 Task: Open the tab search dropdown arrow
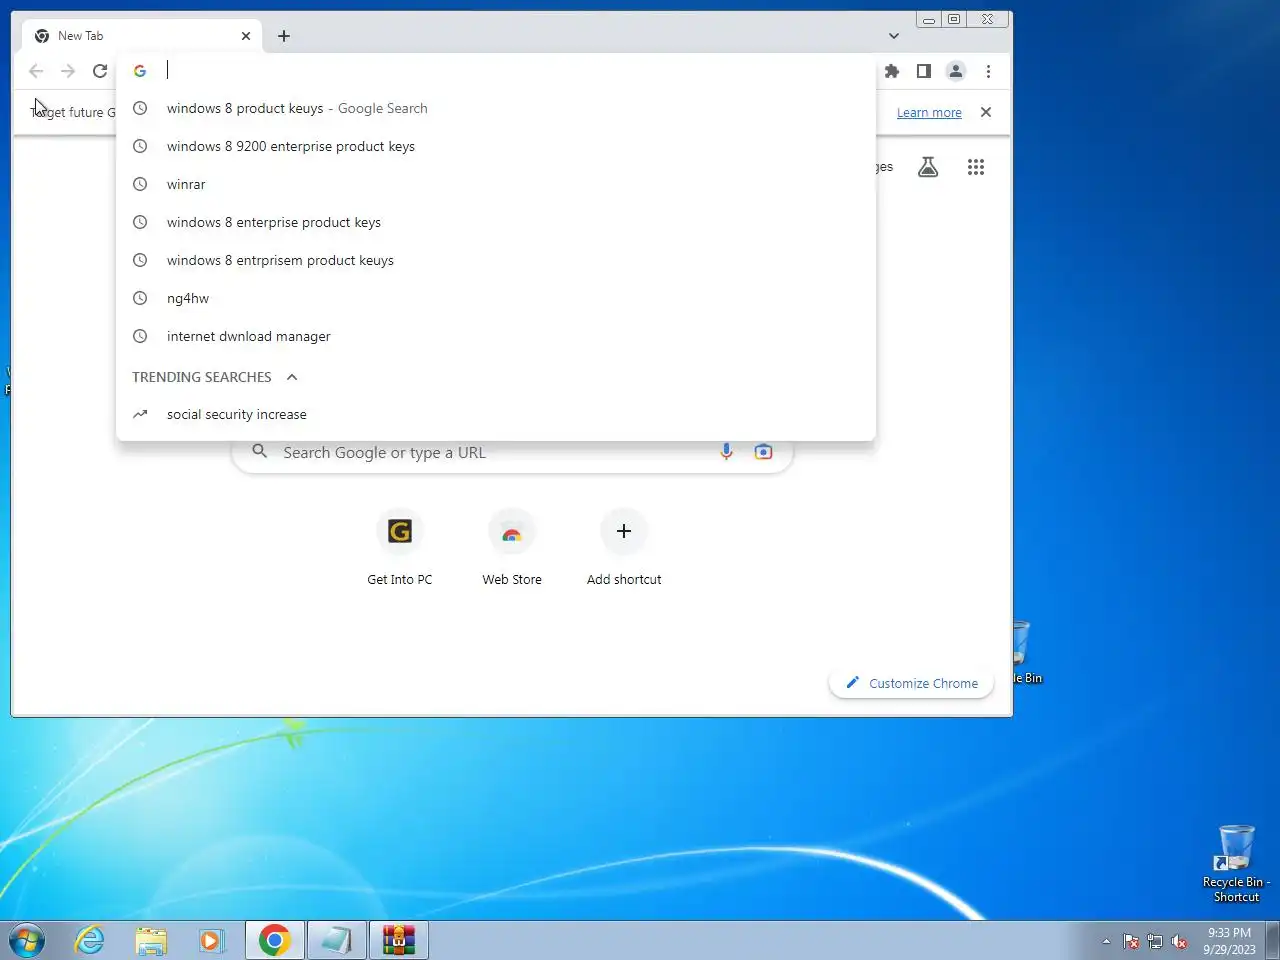894,36
